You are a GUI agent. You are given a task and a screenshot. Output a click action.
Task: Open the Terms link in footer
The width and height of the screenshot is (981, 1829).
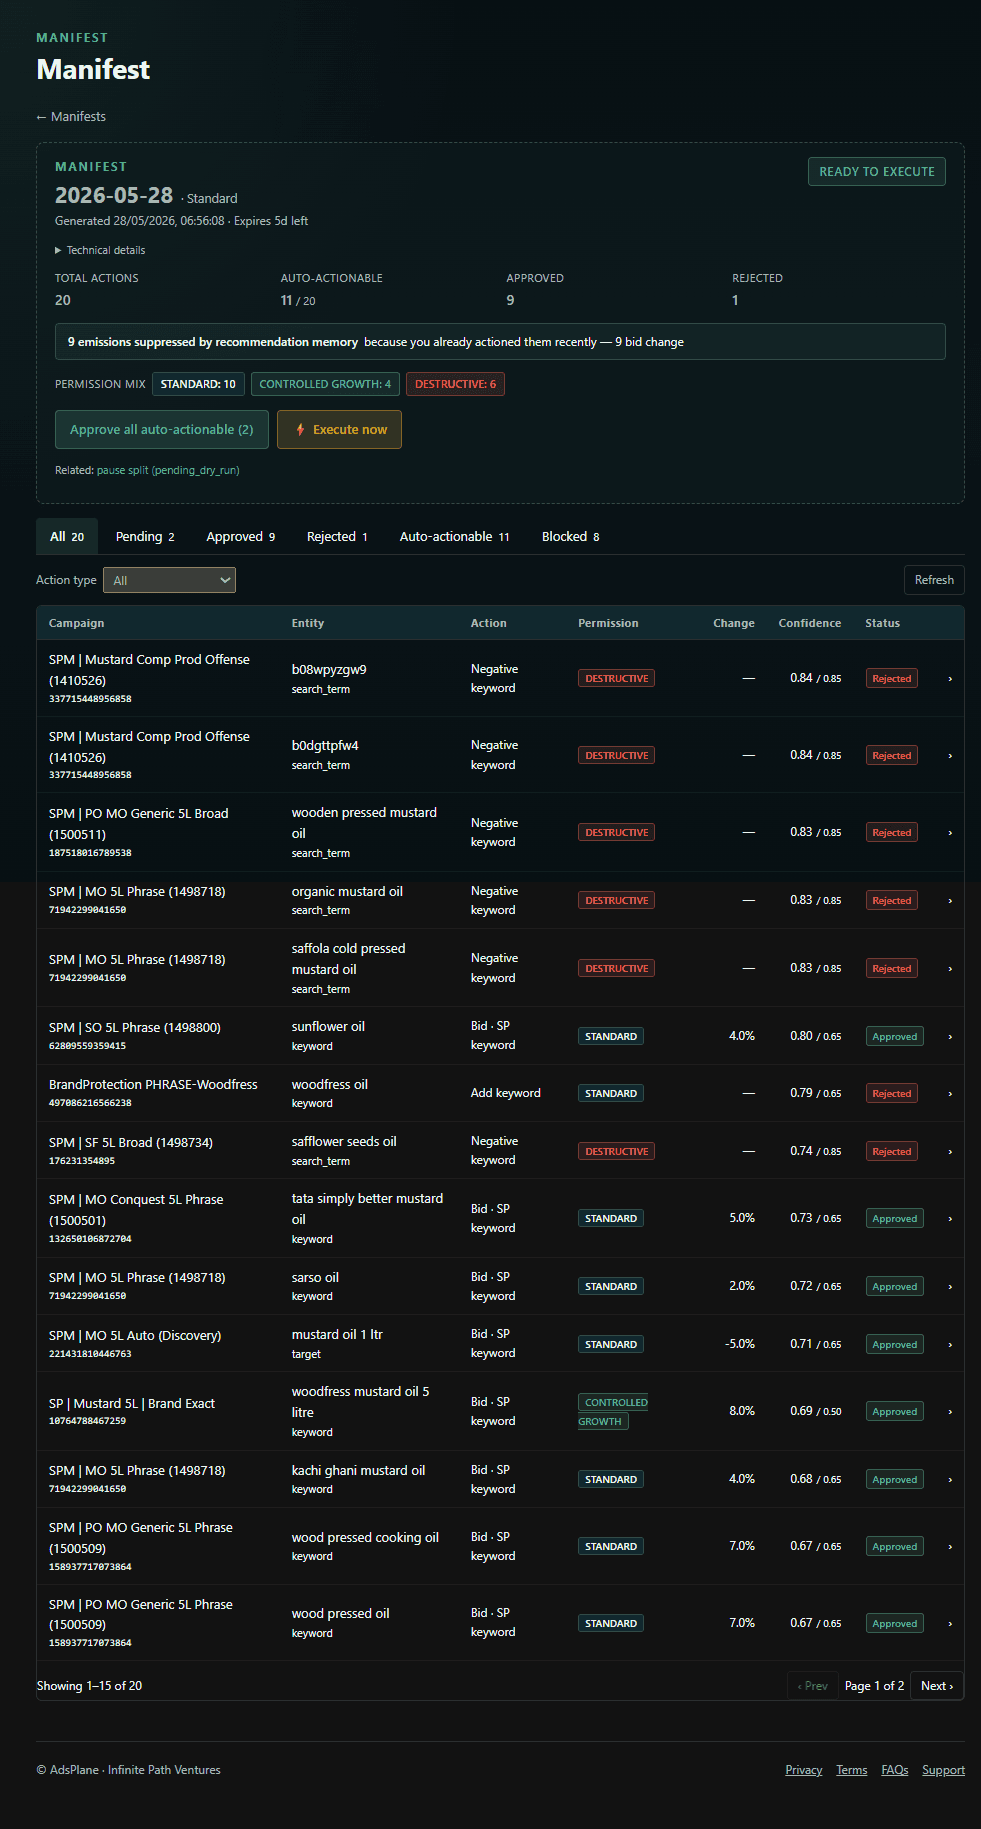pos(852,1770)
